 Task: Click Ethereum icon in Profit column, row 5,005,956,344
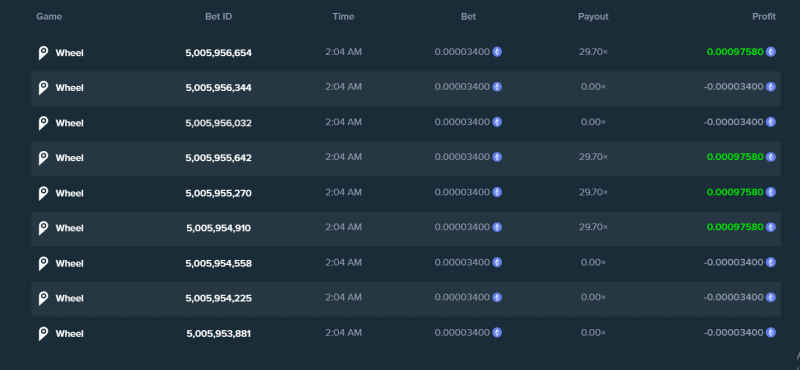pyautogui.click(x=770, y=87)
